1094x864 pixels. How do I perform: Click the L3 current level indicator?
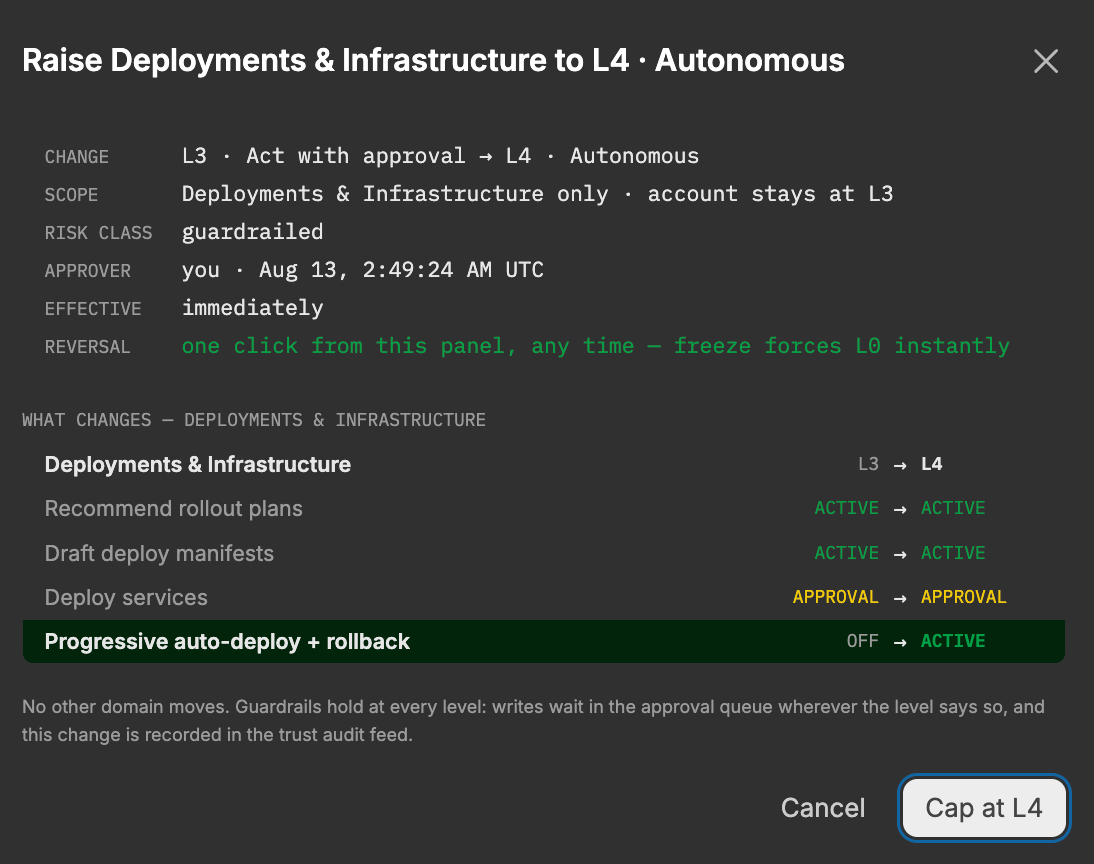pyautogui.click(x=868, y=464)
